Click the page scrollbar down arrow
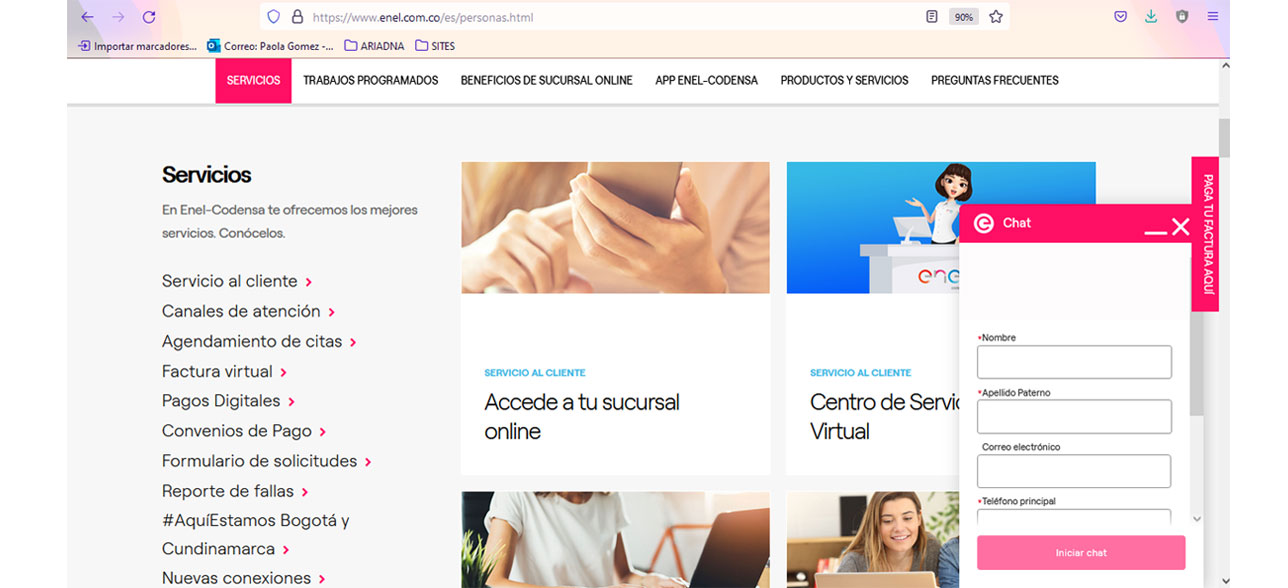 point(1224,580)
